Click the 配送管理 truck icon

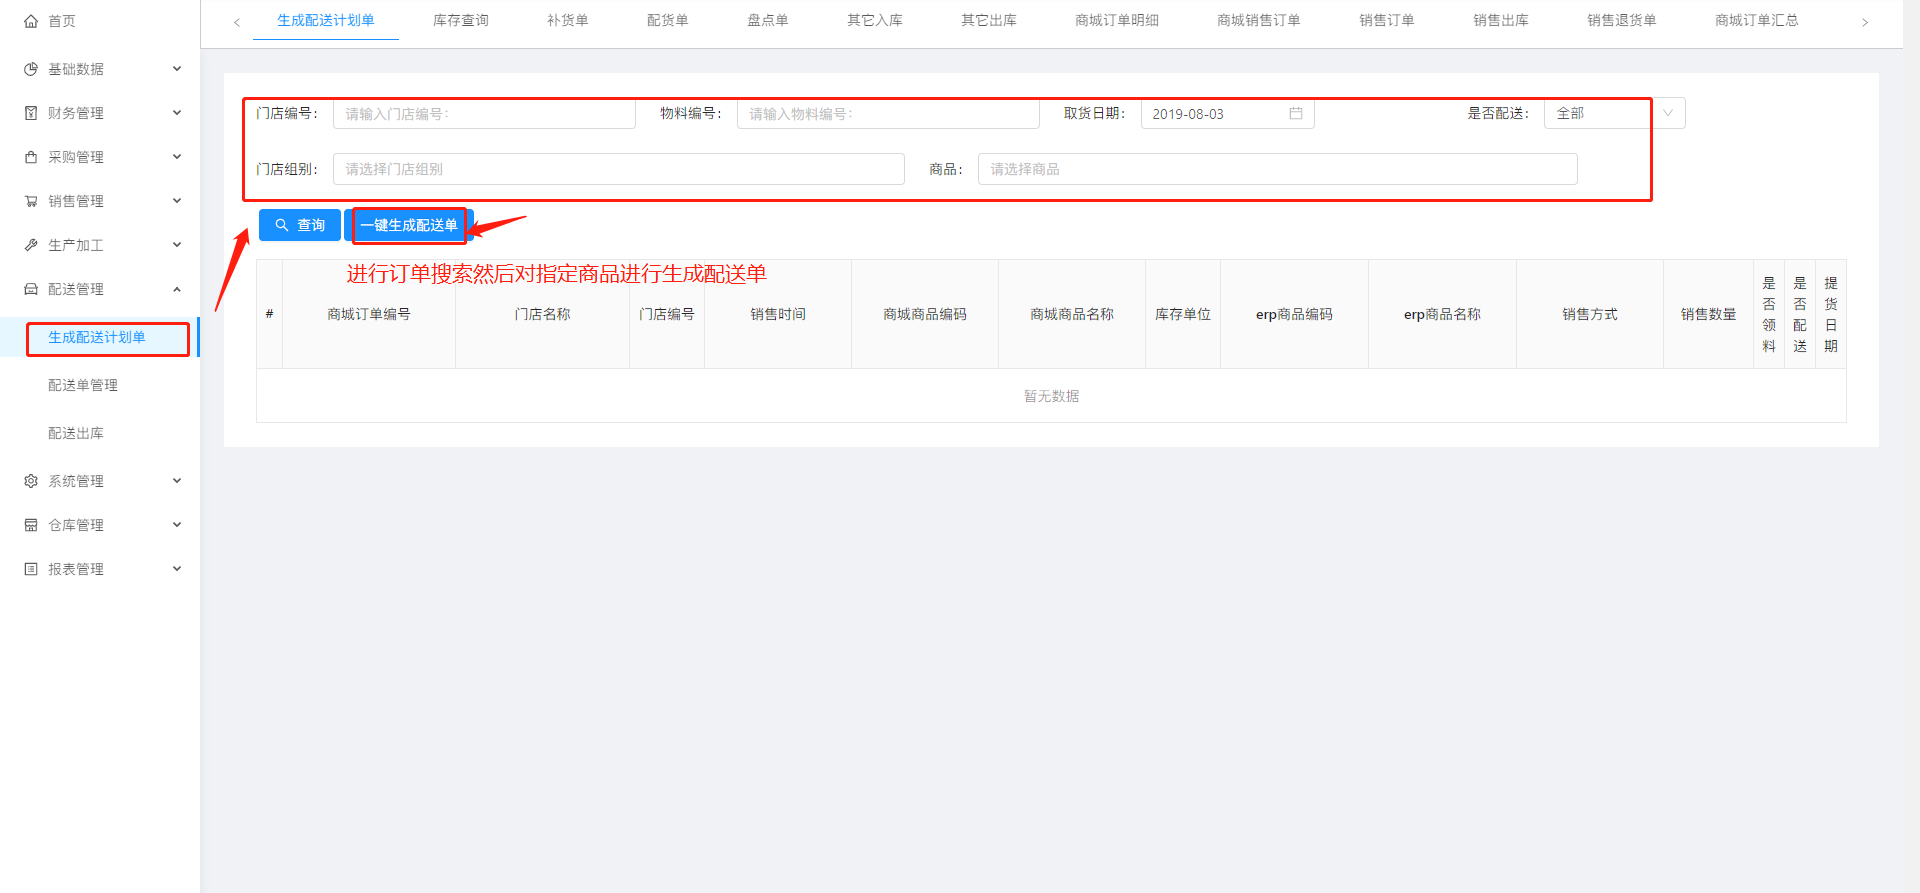[x=31, y=289]
